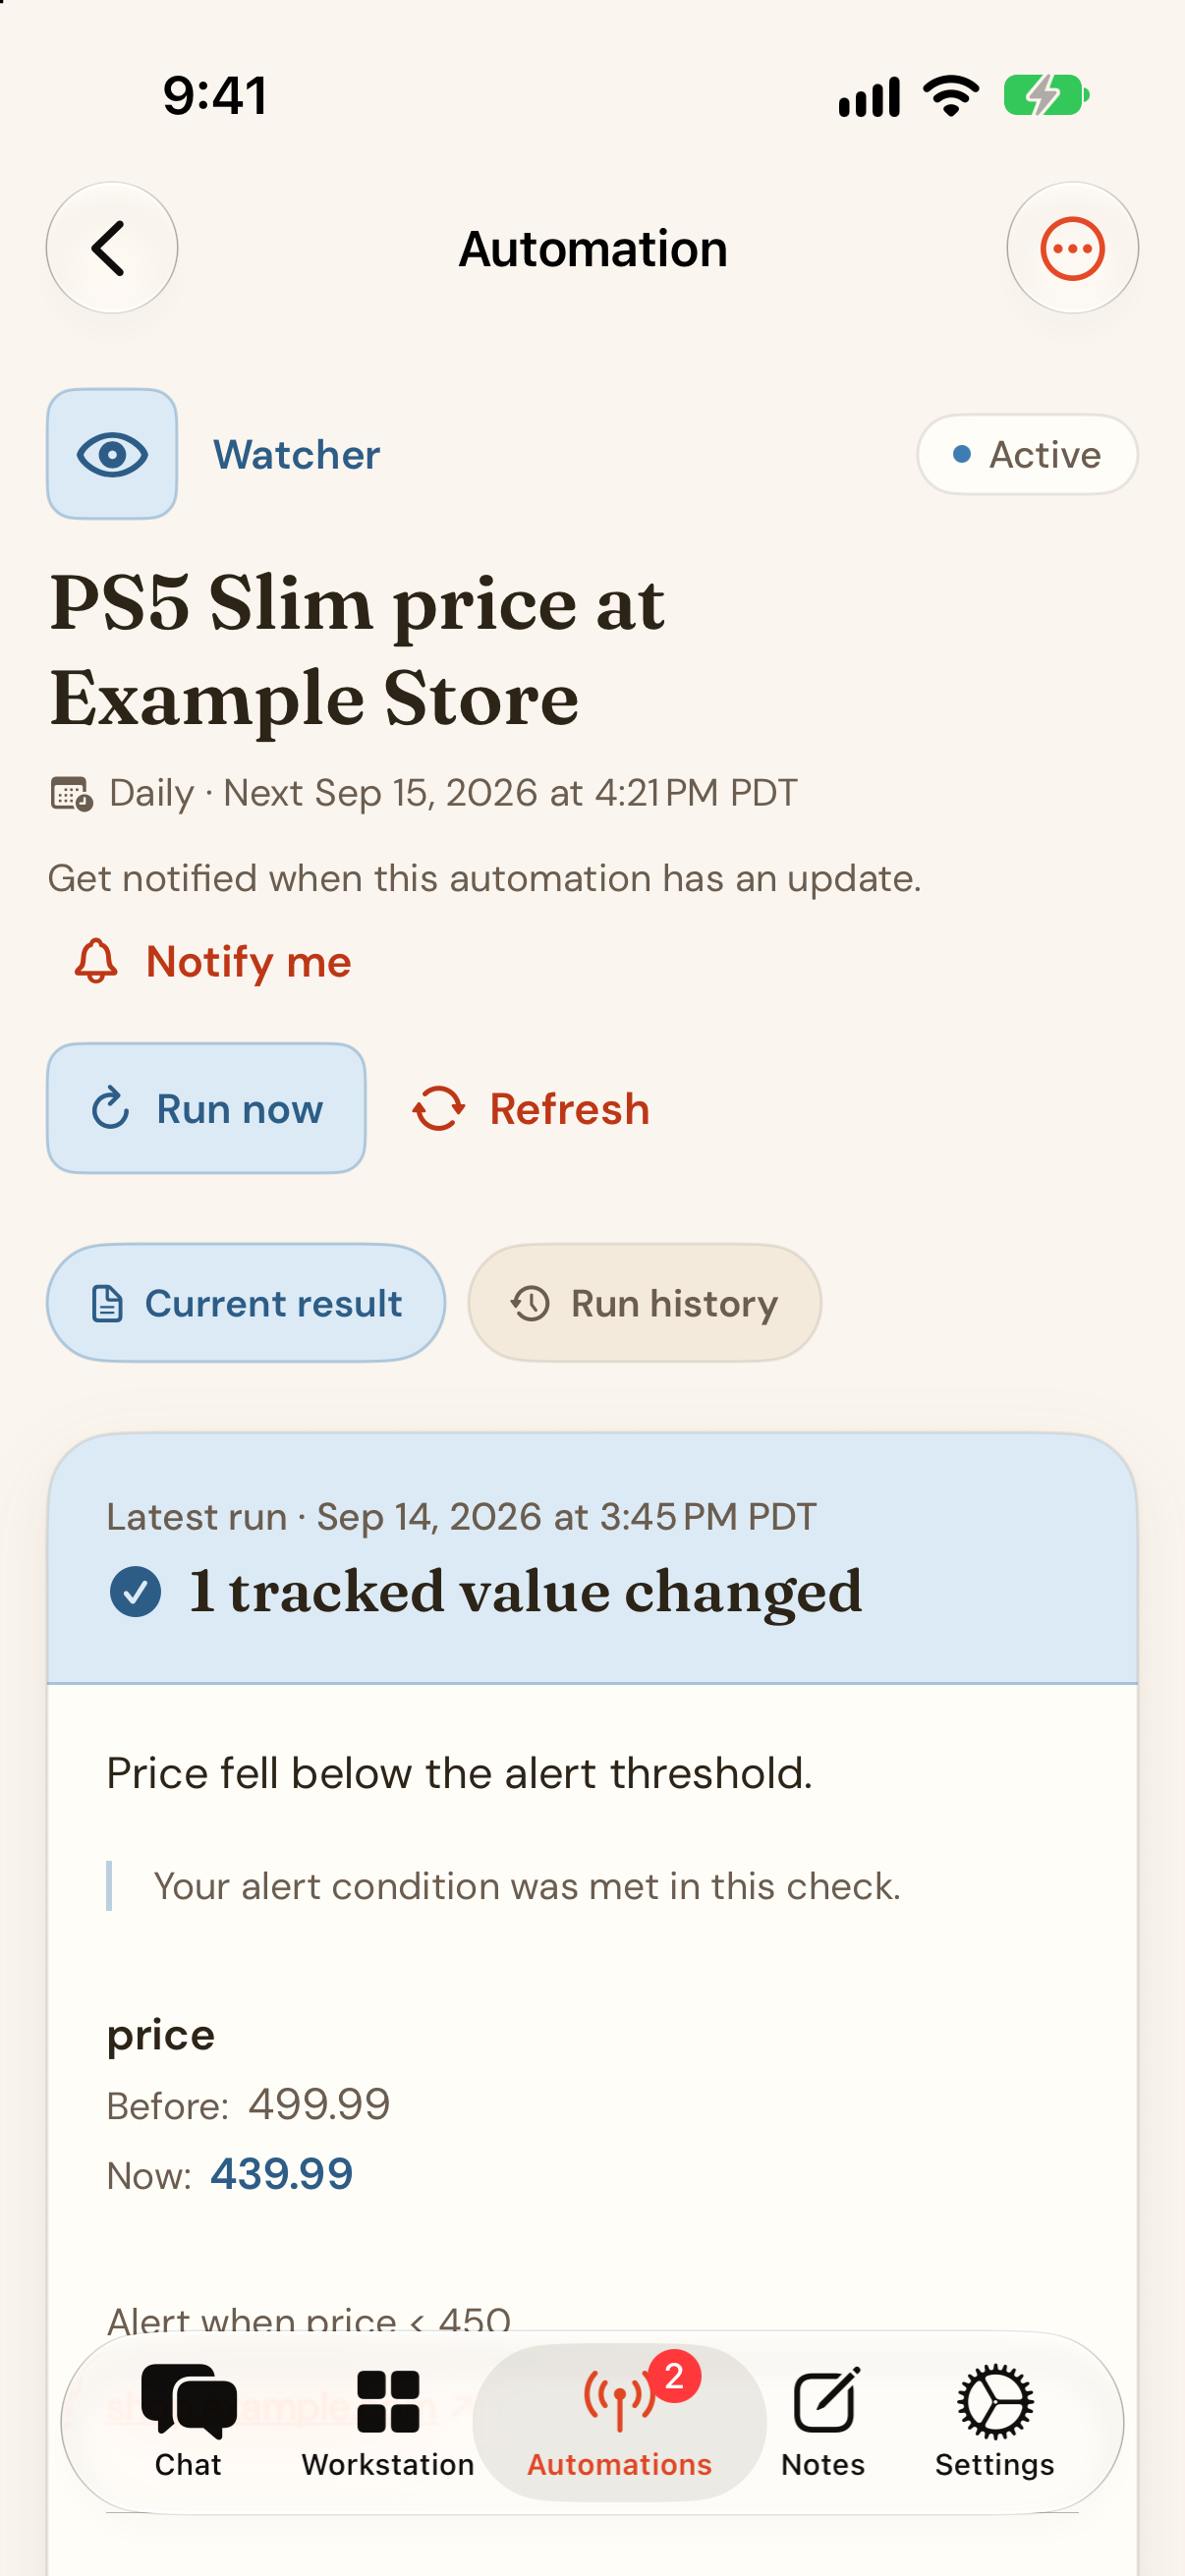Screen dimensions: 1185x2576
Task: Open the Notes tab
Action: (x=823, y=2421)
